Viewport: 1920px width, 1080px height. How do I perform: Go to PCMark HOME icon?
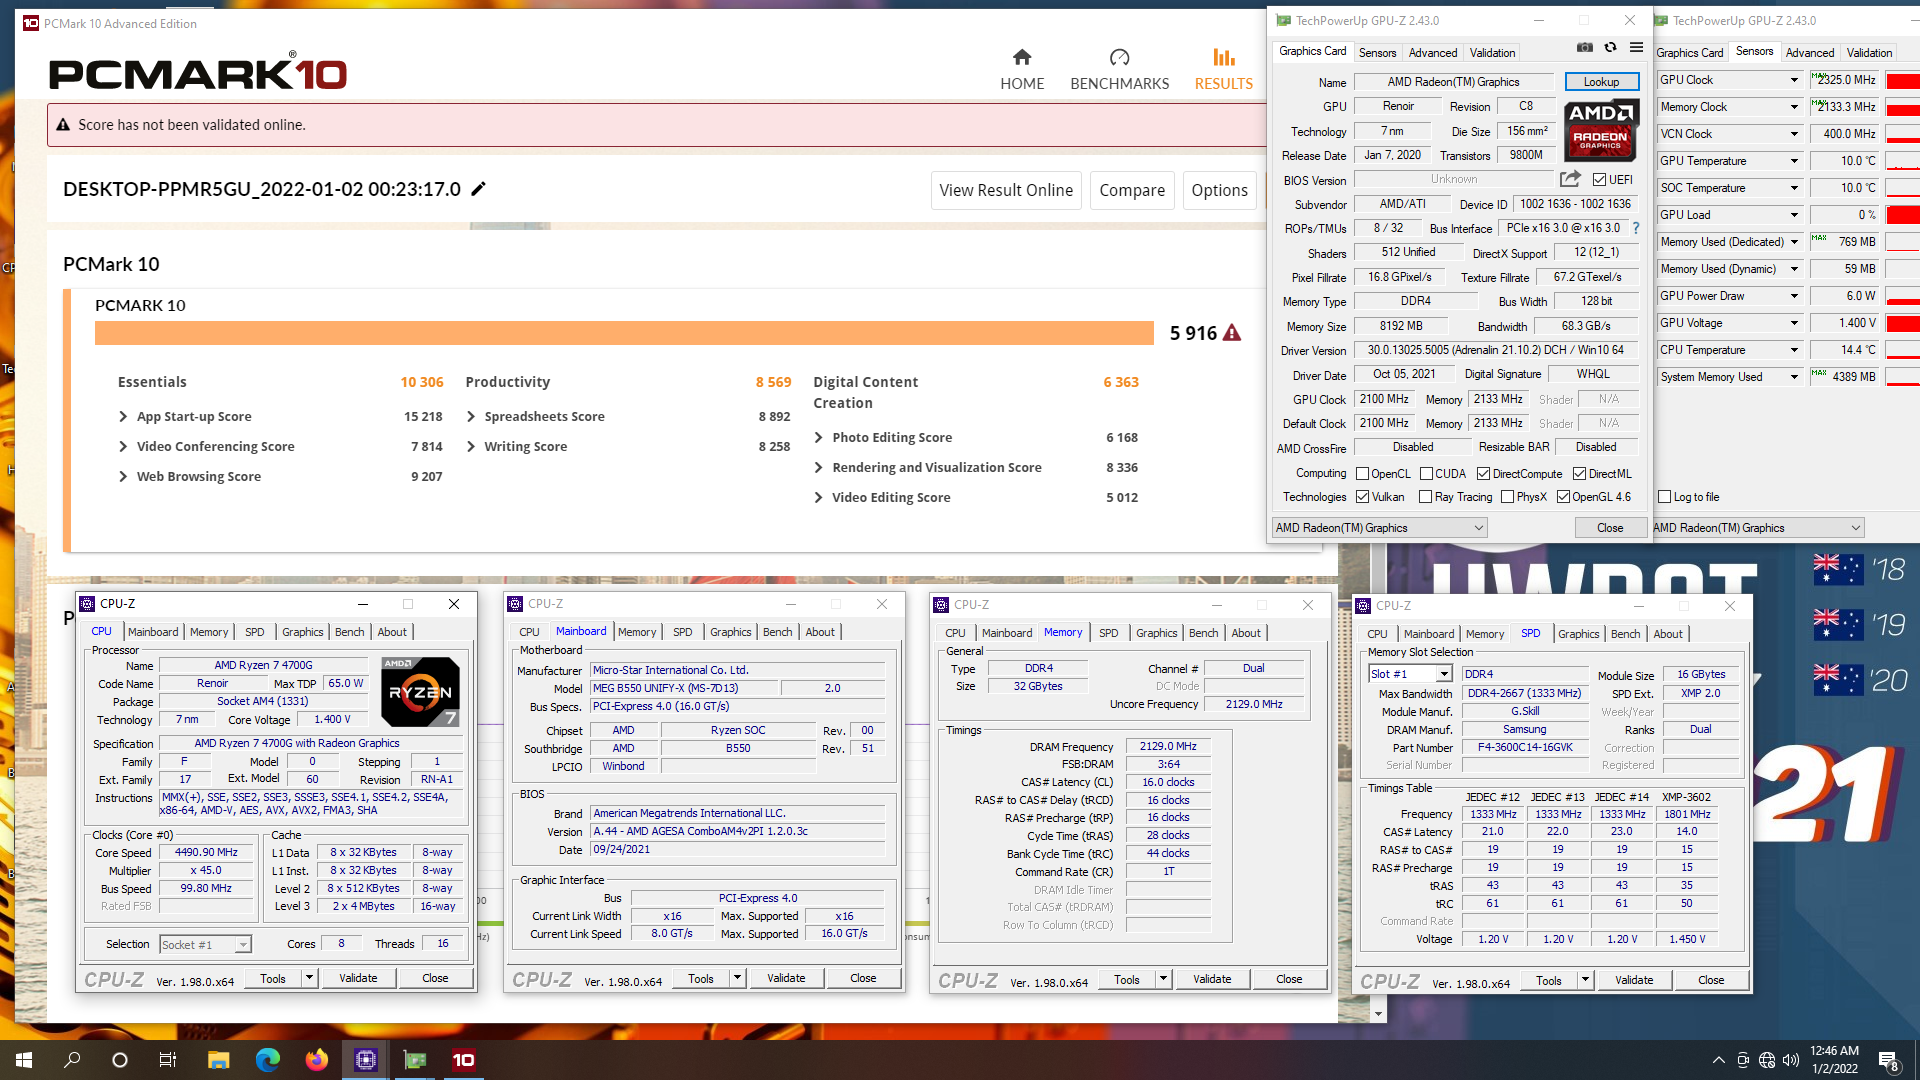point(1021,57)
